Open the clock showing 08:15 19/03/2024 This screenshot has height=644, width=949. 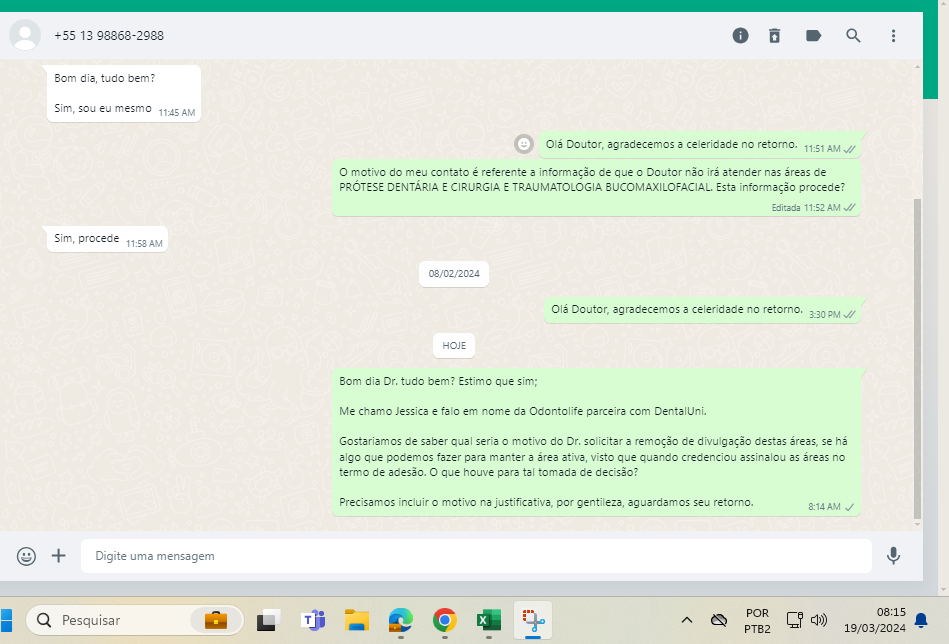point(875,620)
